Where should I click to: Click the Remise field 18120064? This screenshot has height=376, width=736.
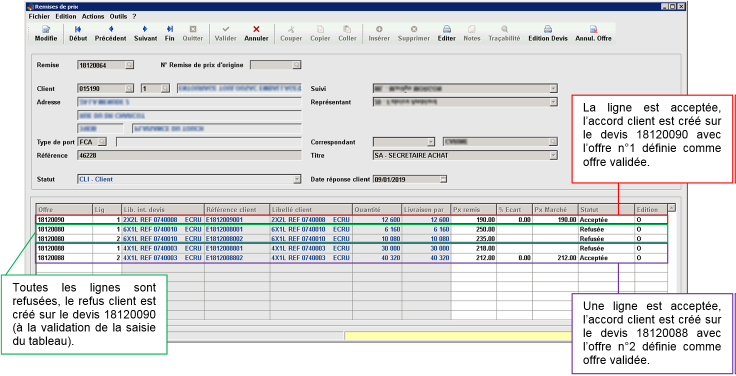(x=102, y=65)
